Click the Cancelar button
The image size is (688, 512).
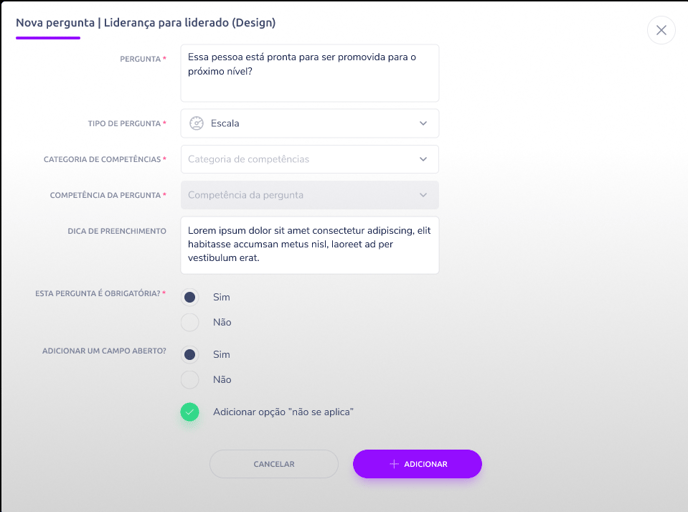(274, 464)
